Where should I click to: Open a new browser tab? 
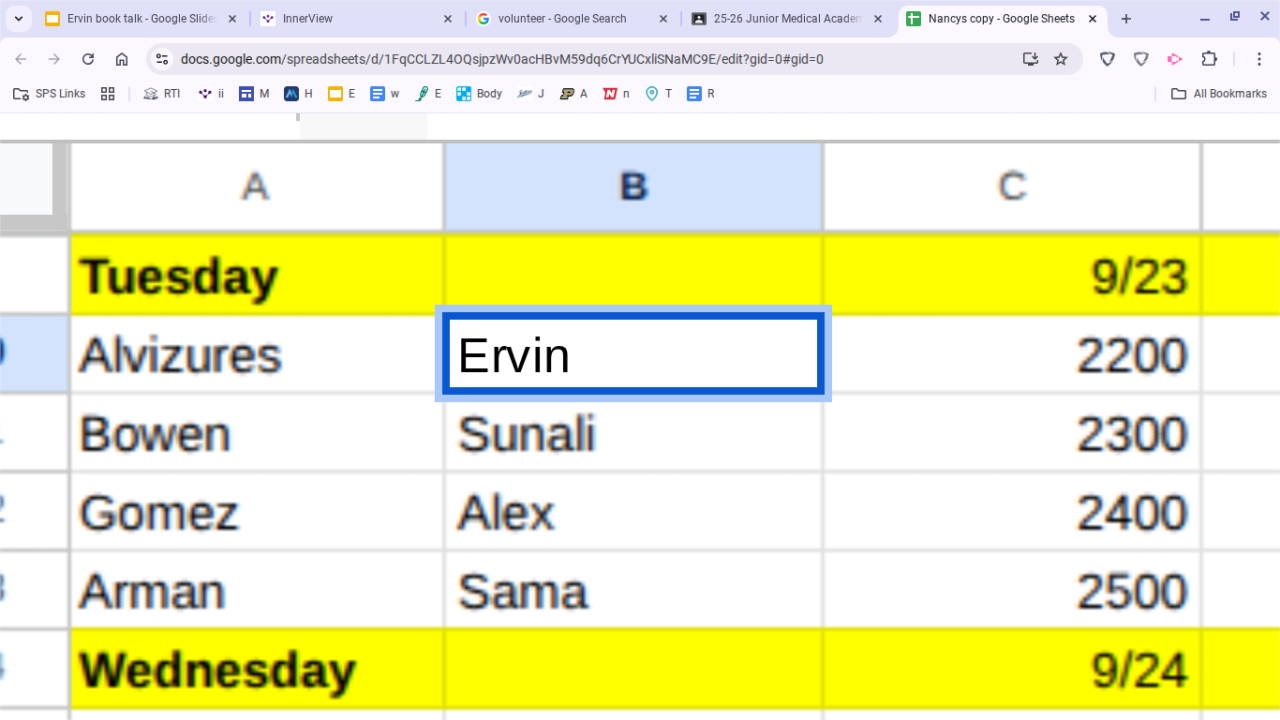point(1126,19)
